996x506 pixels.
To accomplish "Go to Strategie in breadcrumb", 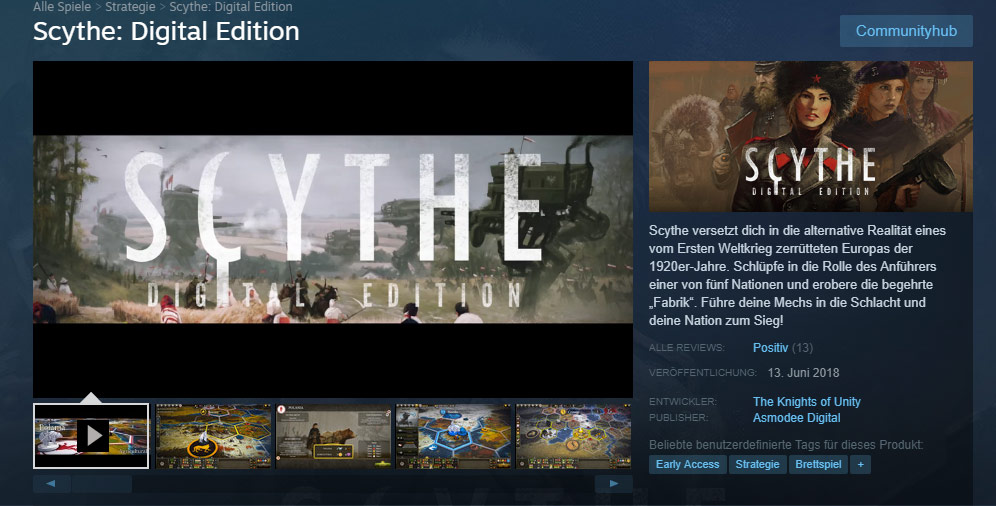I will [130, 7].
